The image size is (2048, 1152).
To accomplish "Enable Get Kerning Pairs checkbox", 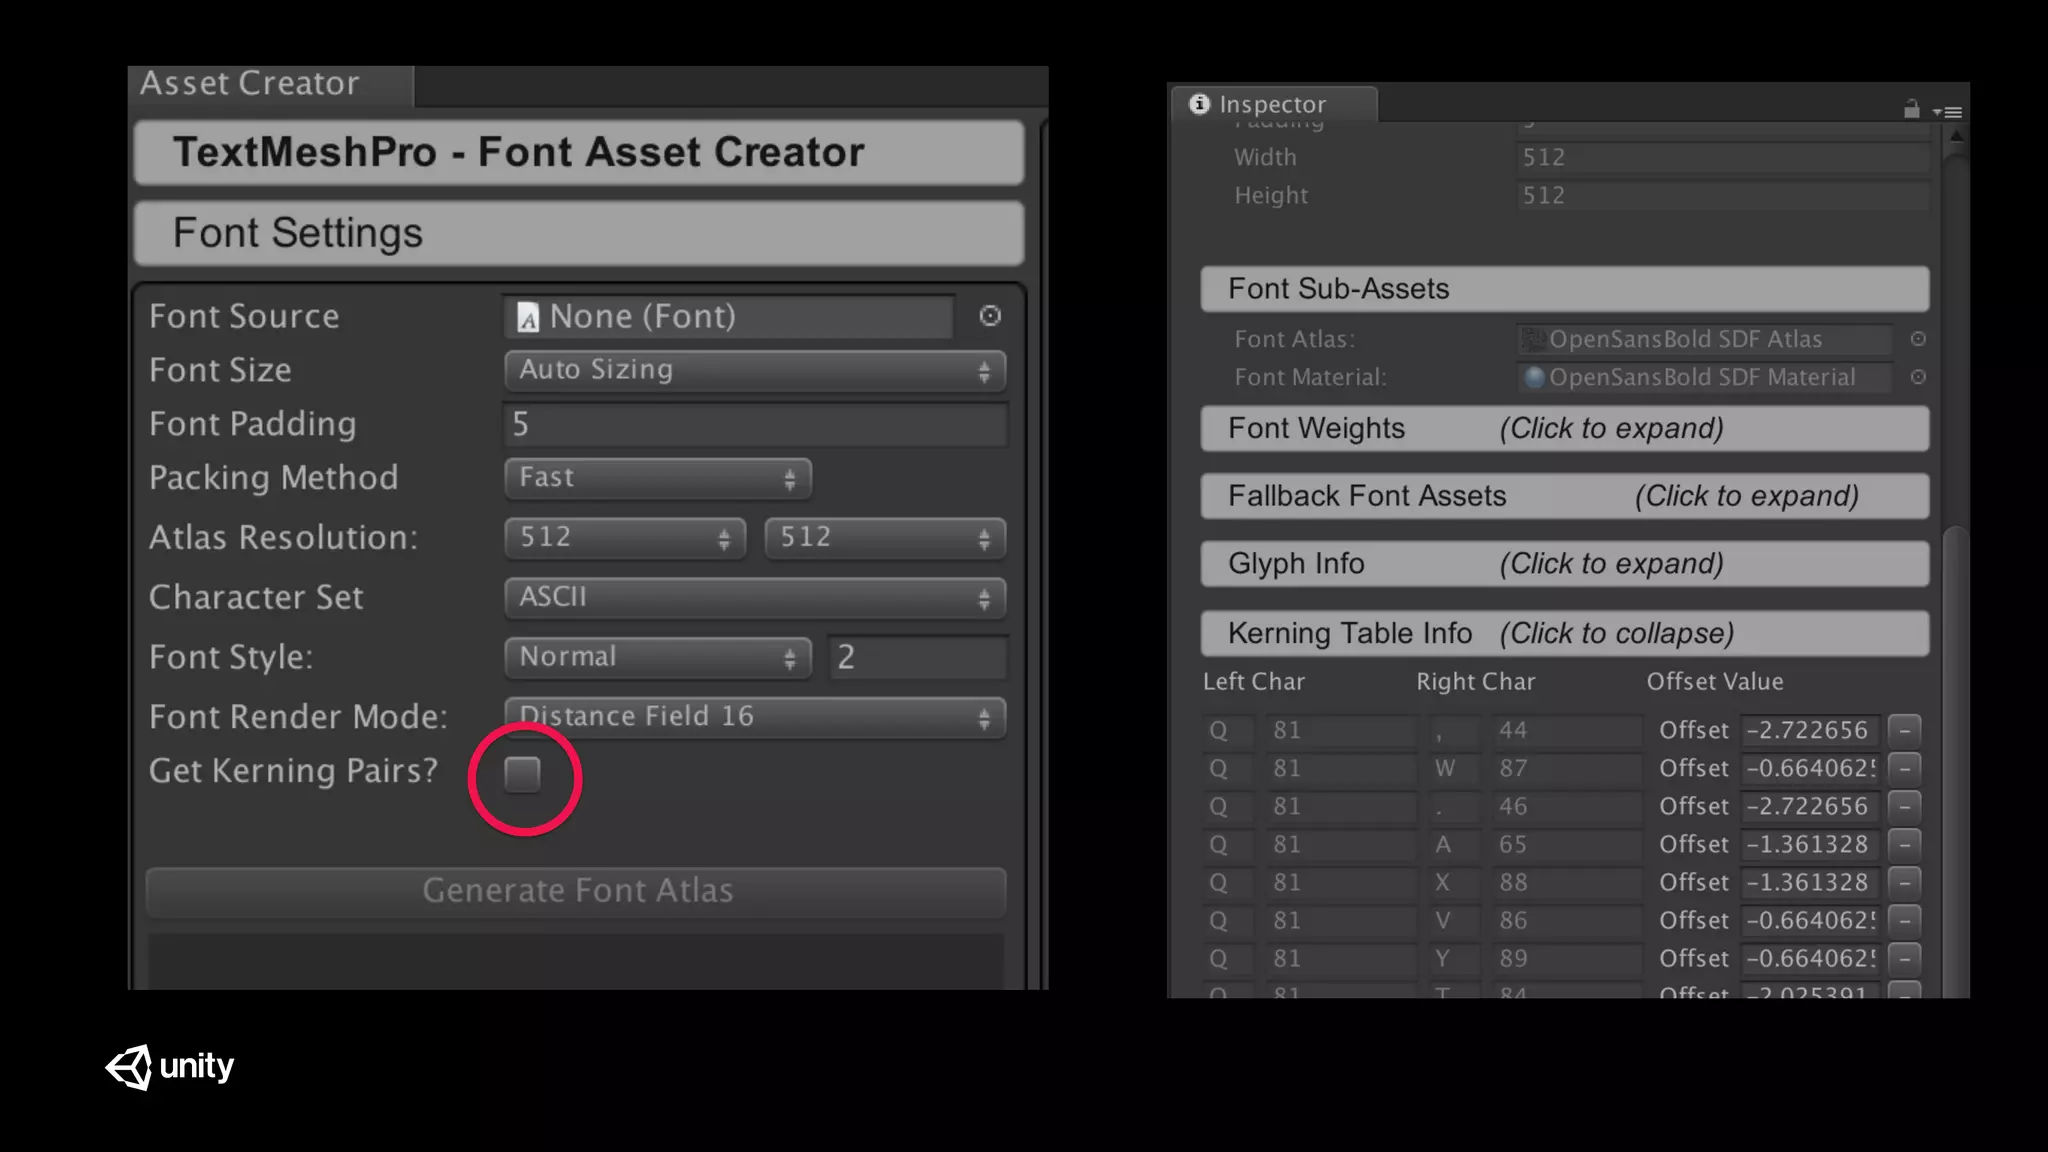I will pos(522,774).
